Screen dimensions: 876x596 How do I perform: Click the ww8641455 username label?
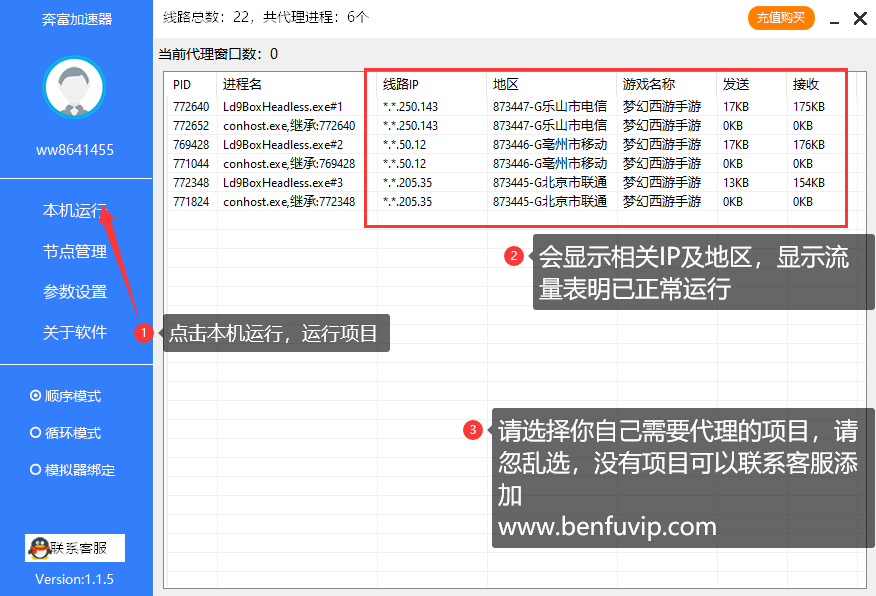[x=75, y=150]
